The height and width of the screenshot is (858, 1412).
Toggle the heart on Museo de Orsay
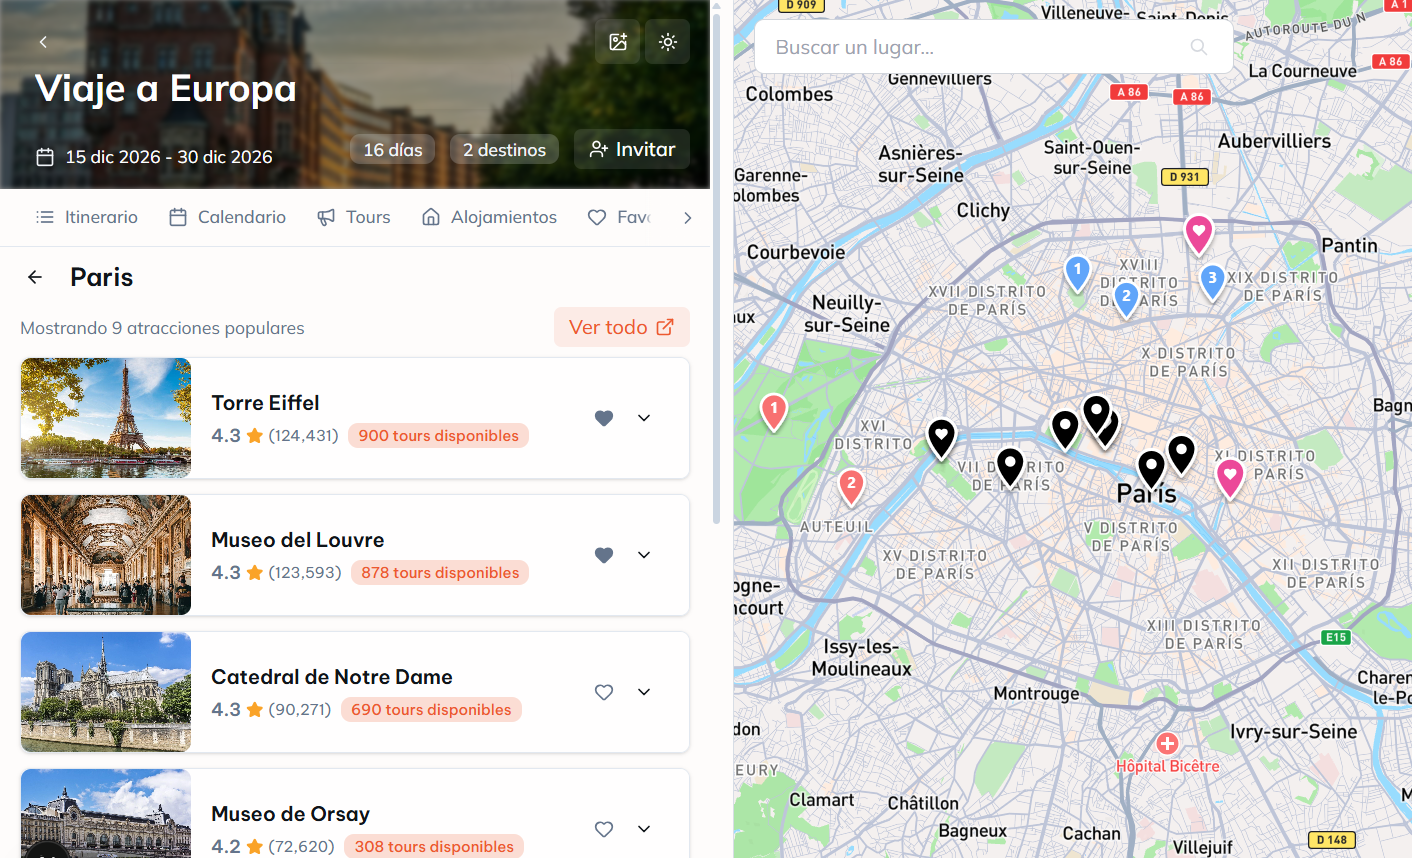tap(604, 829)
